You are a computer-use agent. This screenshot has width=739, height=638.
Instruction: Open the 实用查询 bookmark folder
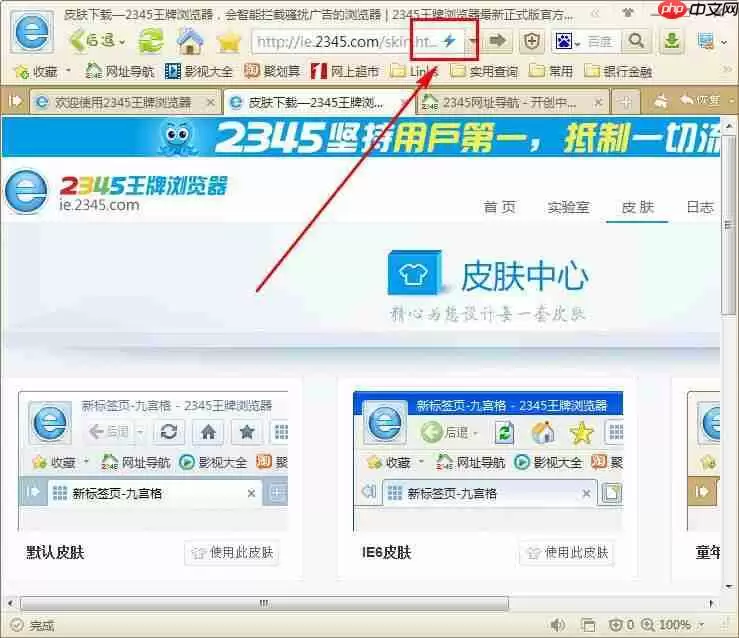coord(484,71)
